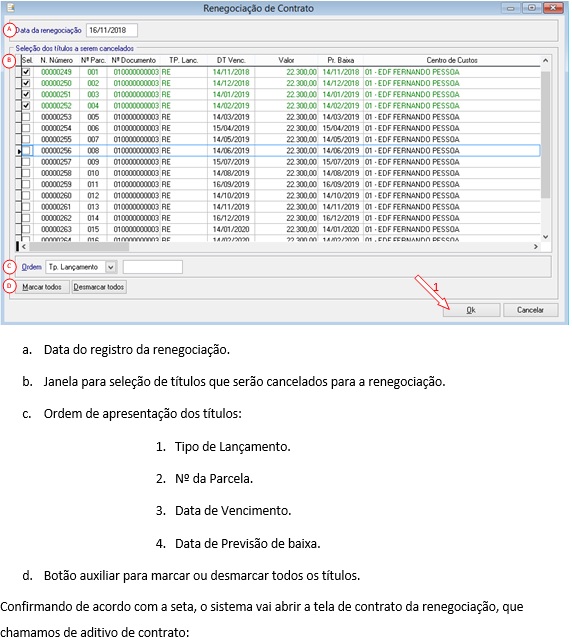Viewport: 572px width, 643px height.
Task: Click the Valor column header
Action: 286,60
